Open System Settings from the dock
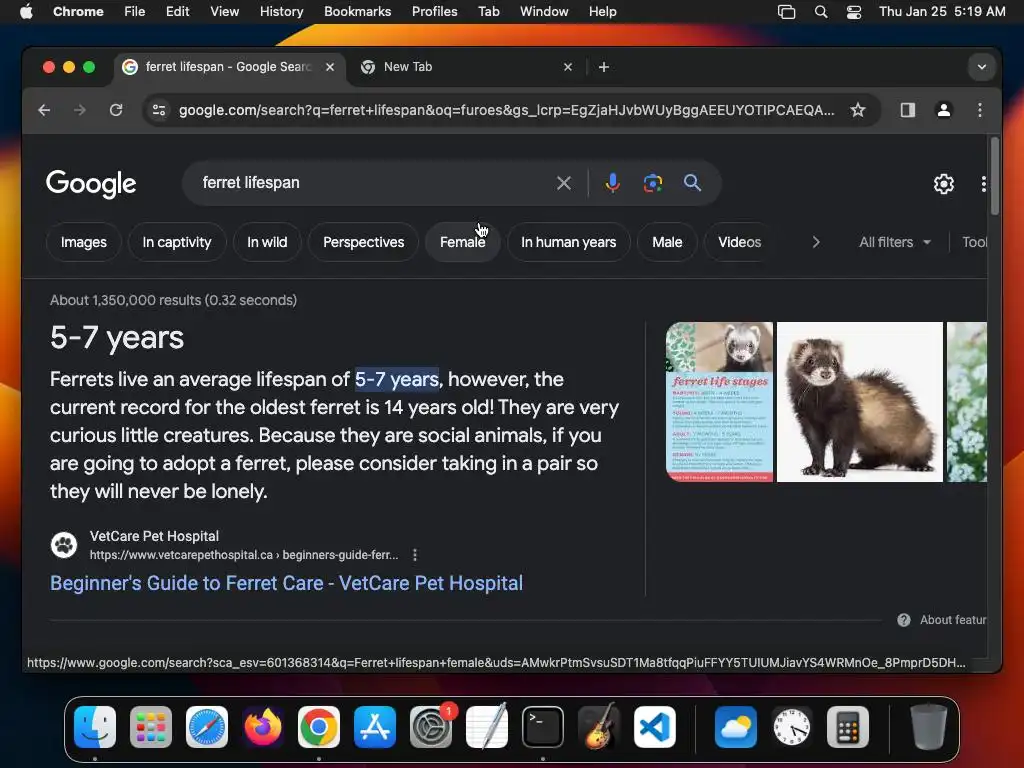This screenshot has height=768, width=1024. [431, 727]
